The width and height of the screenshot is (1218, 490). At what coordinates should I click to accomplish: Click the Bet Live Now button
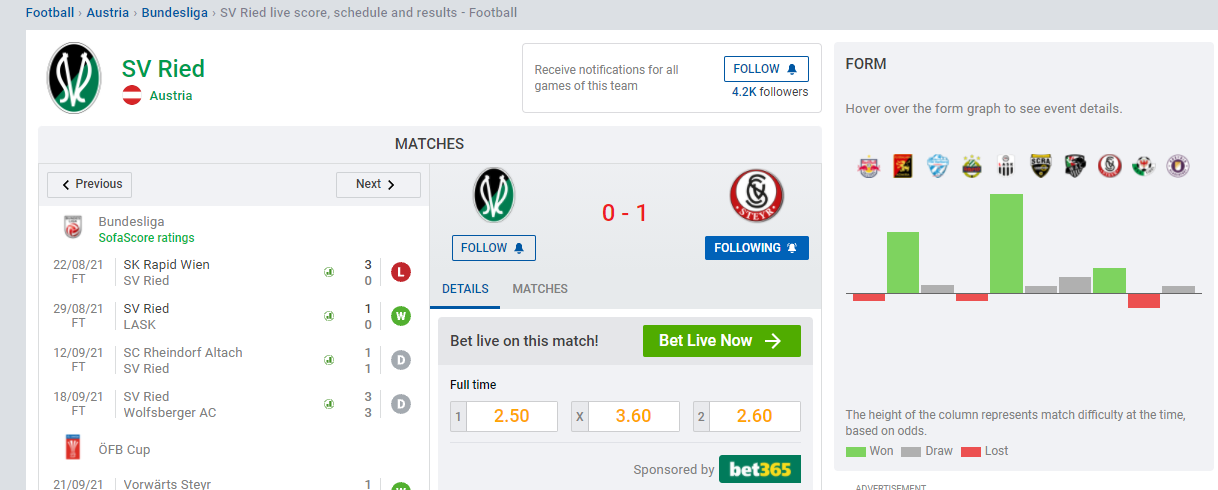click(722, 341)
